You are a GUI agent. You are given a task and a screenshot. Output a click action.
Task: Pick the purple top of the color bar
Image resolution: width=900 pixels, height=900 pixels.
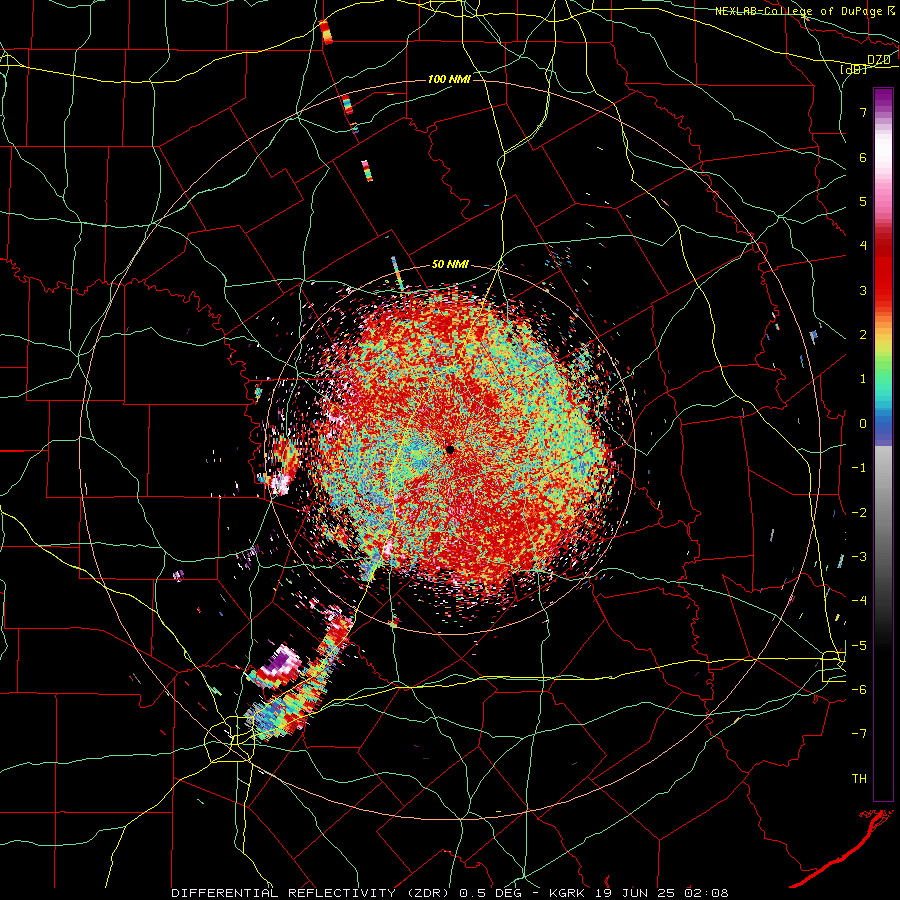click(x=883, y=98)
